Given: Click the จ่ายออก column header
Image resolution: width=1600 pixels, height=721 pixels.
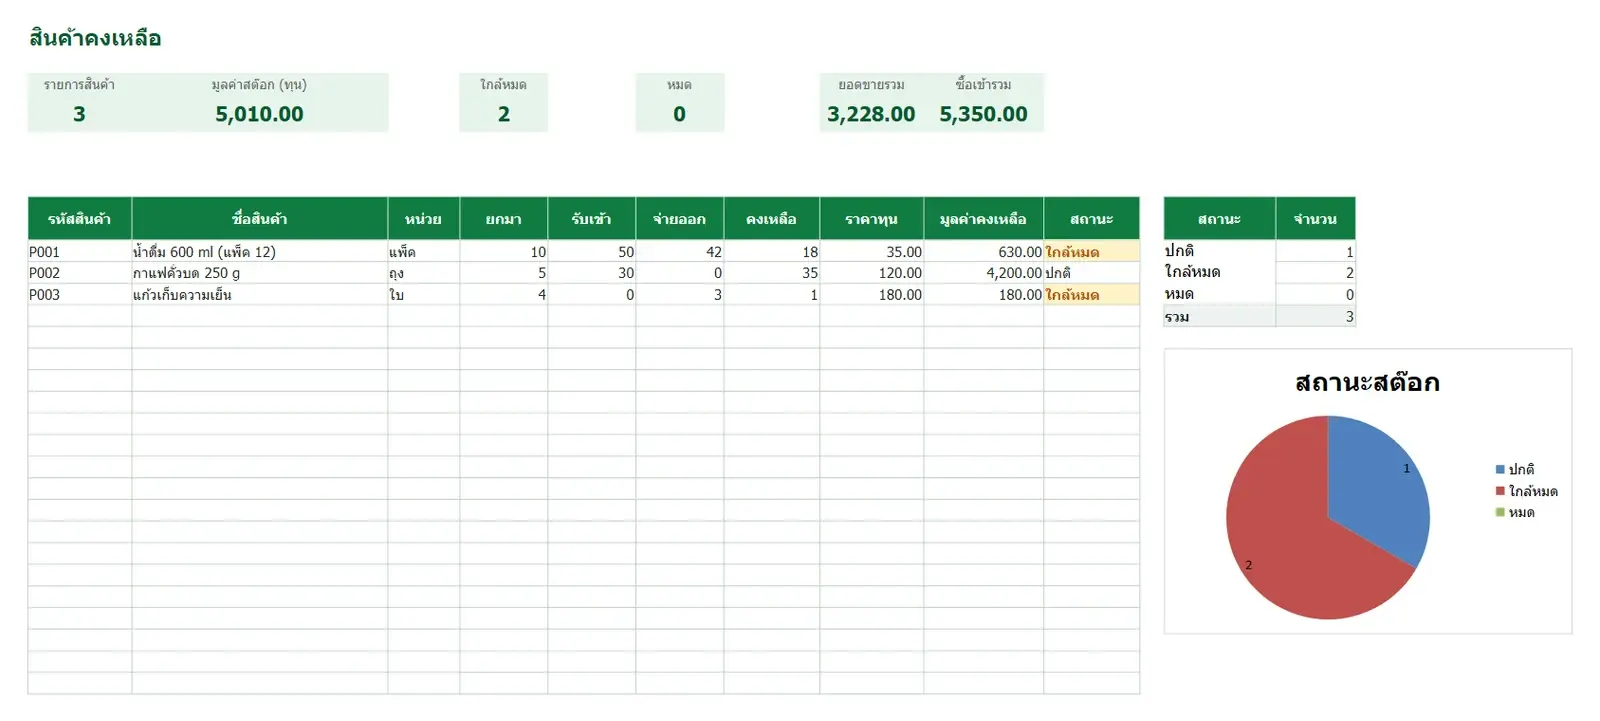Looking at the screenshot, I should pyautogui.click(x=680, y=218).
